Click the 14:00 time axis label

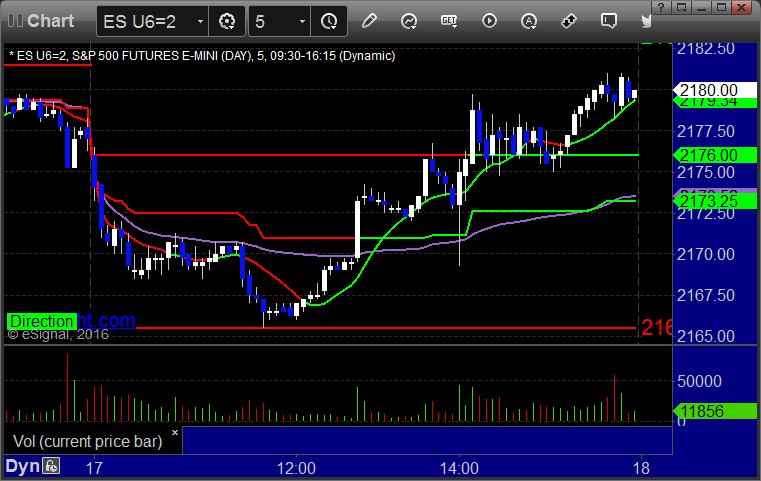pyautogui.click(x=459, y=468)
